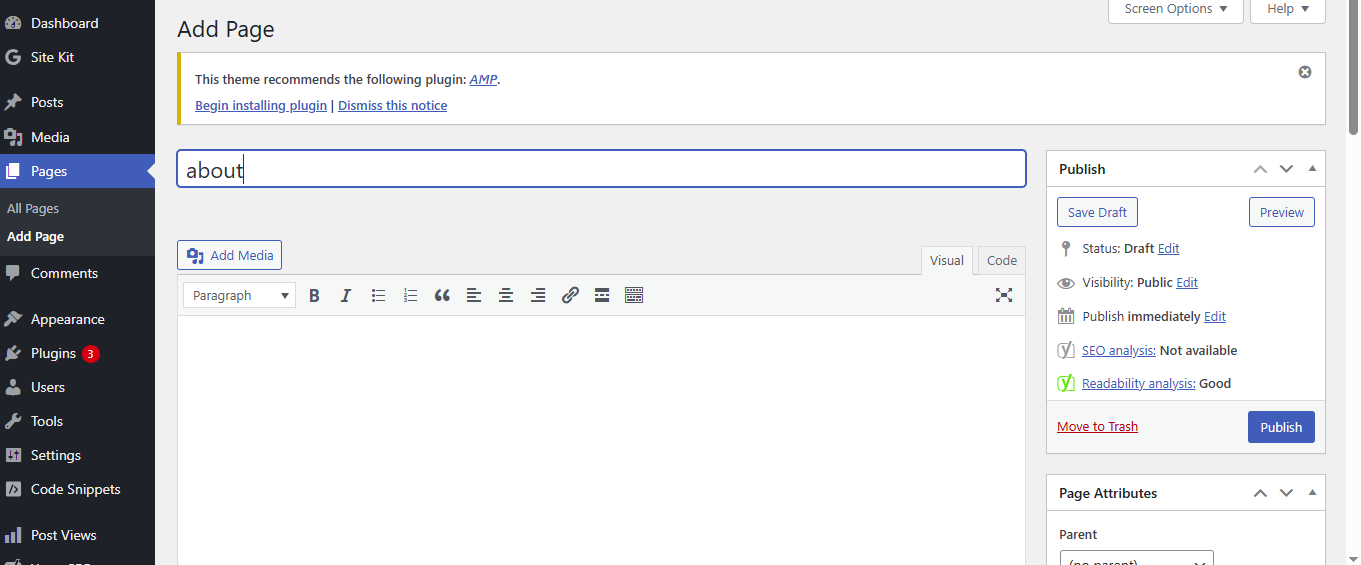Open the Help dropdown tab
The image size is (1361, 565).
(1287, 9)
